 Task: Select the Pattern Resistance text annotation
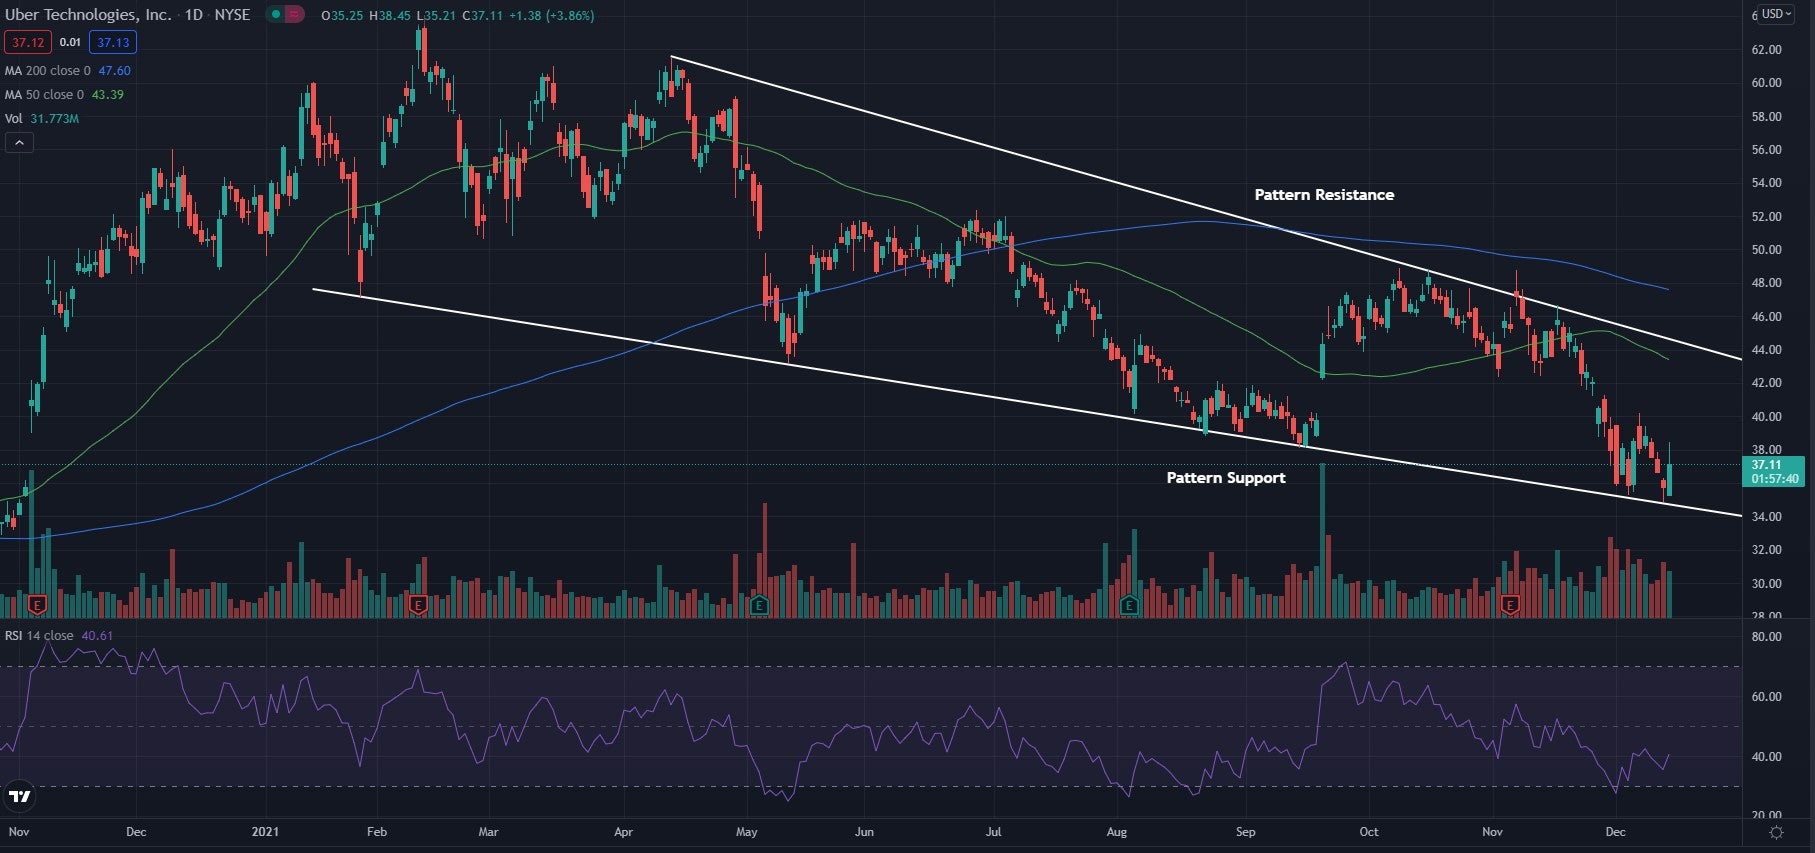(x=1324, y=195)
